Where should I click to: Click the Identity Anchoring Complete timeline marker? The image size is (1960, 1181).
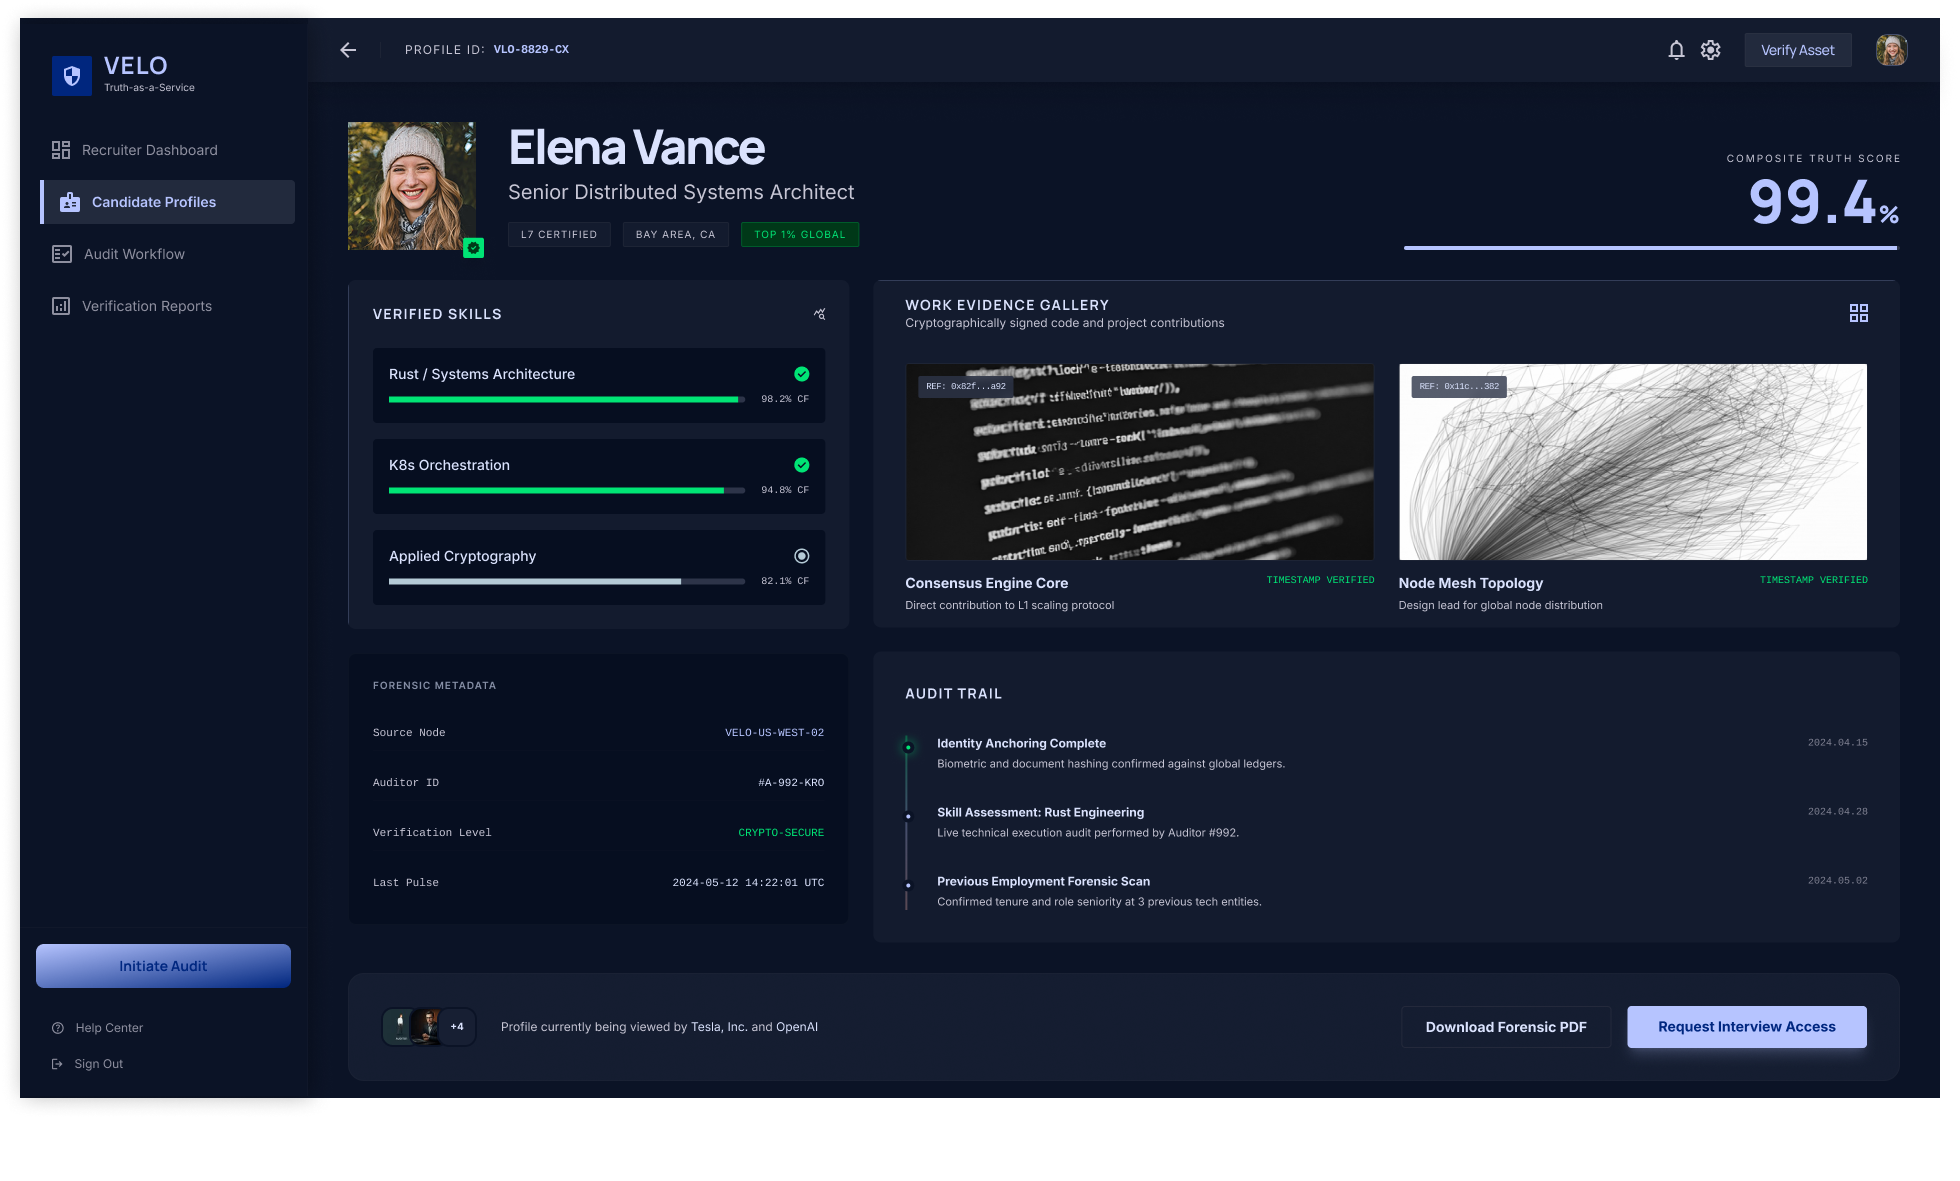coord(908,747)
